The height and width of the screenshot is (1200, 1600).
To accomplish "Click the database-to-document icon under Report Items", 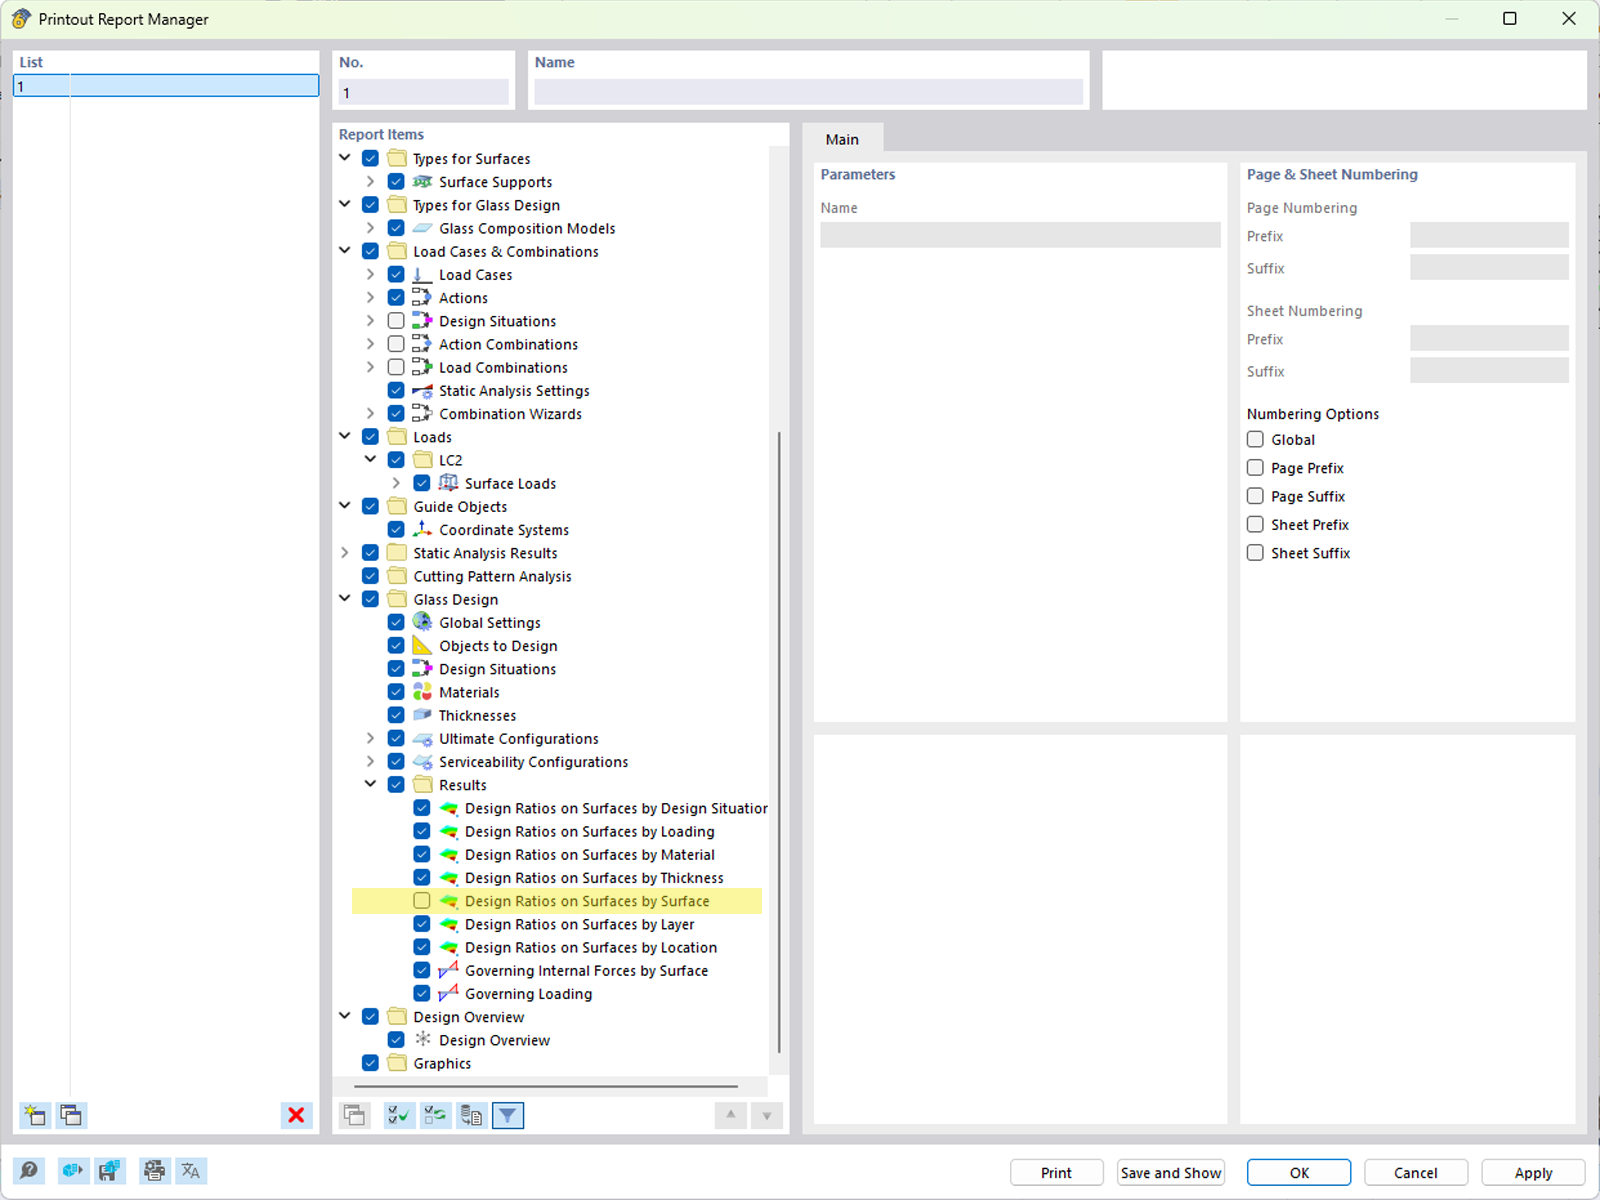I will [x=471, y=1115].
